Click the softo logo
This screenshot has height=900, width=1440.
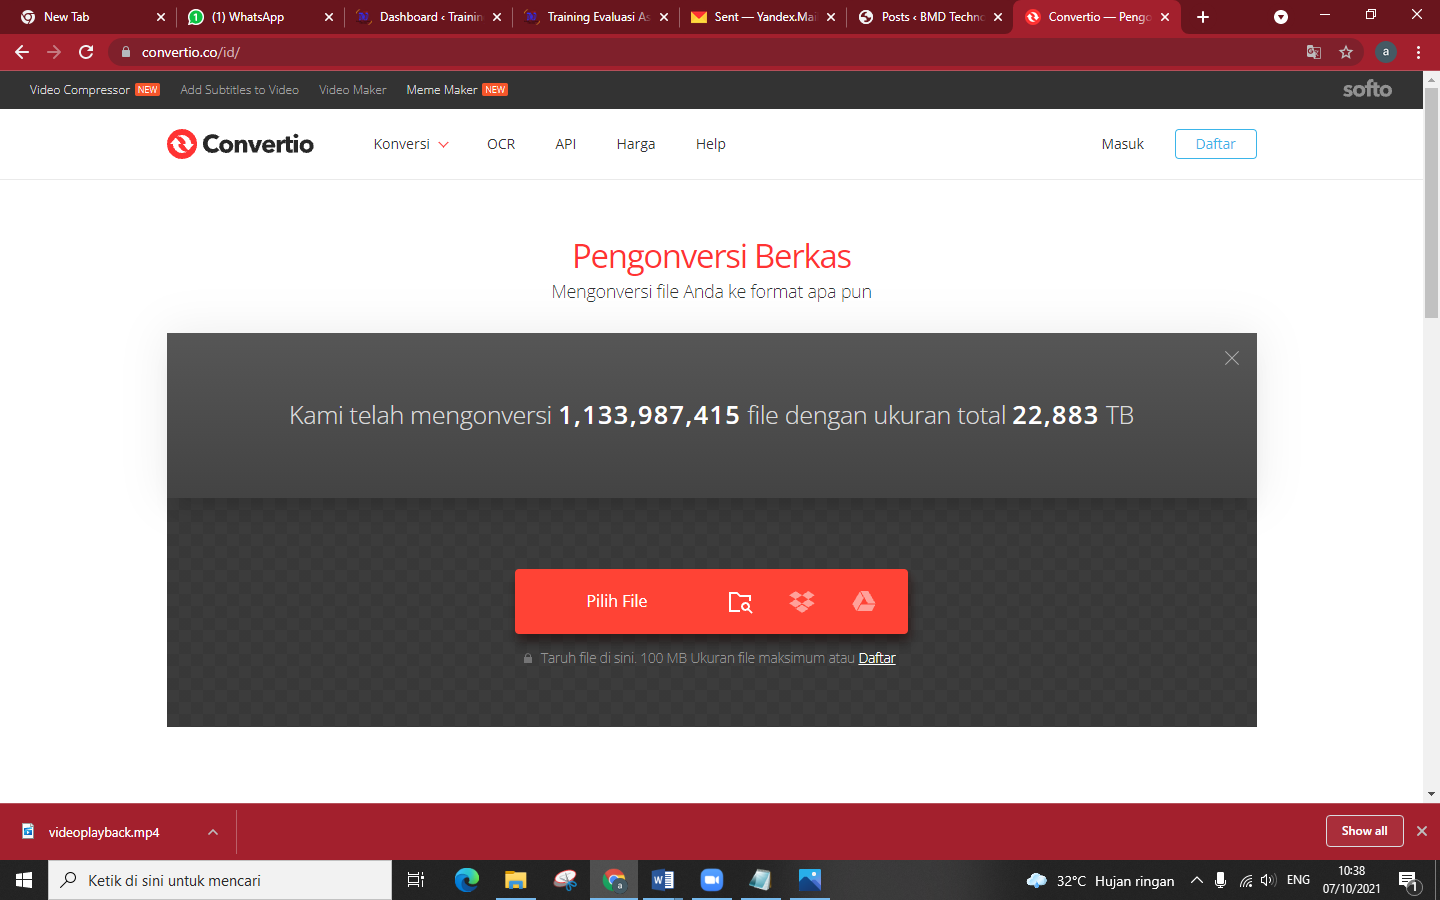click(x=1366, y=89)
